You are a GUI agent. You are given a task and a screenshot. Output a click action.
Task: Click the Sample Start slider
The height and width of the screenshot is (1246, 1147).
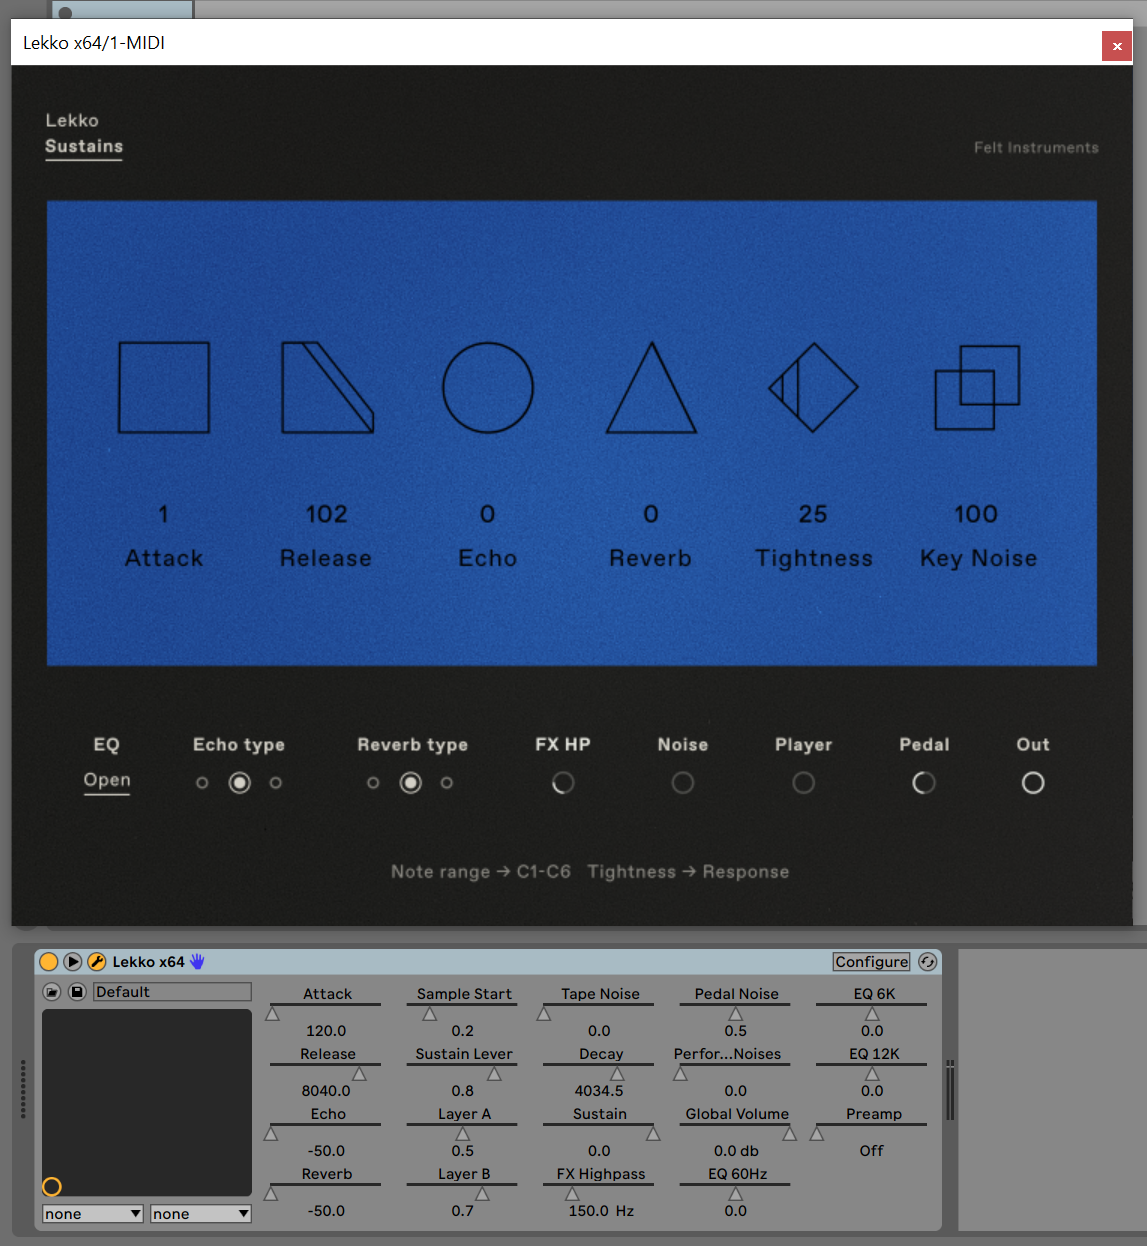[462, 1012]
